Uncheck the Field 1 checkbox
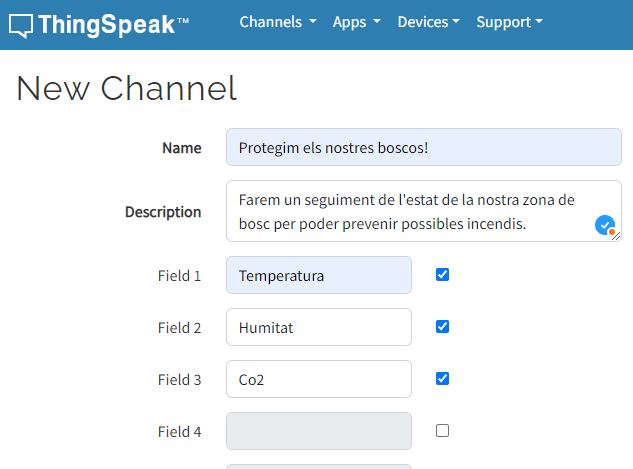633x469 pixels. pyautogui.click(x=443, y=274)
